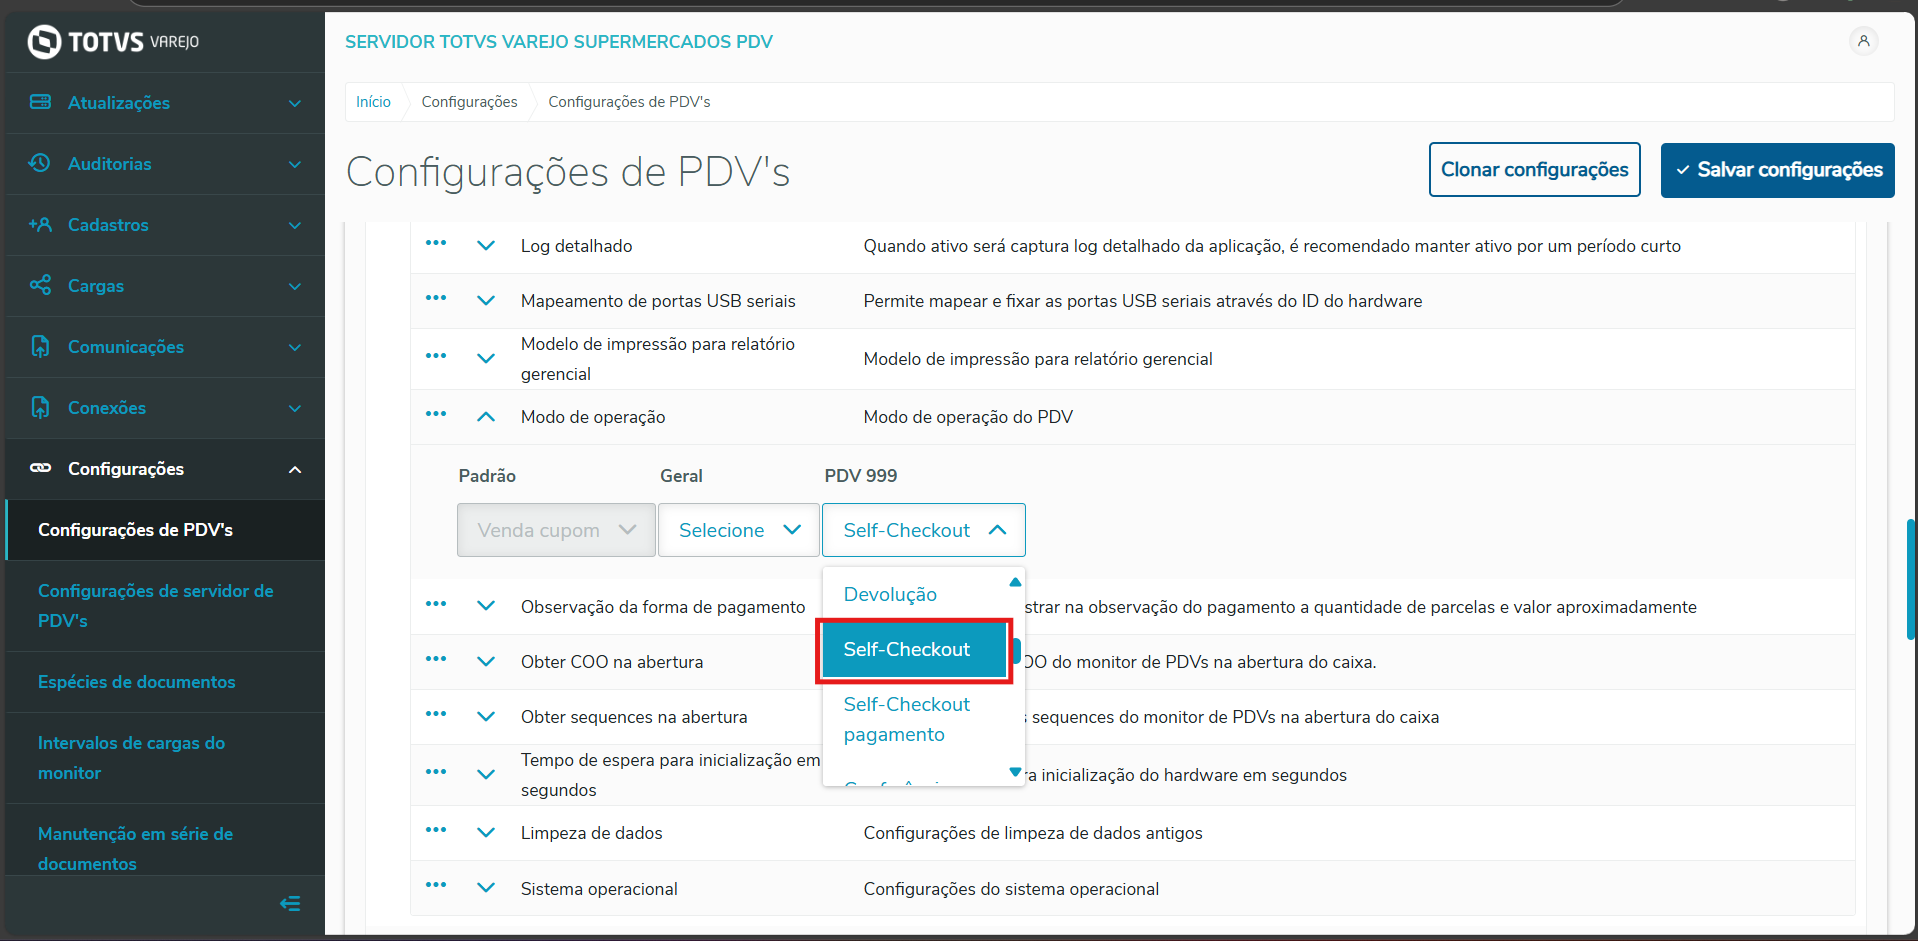Screen dimensions: 1918x941
Task: Choose the highlighted Self-Checkout option
Action: point(914,650)
